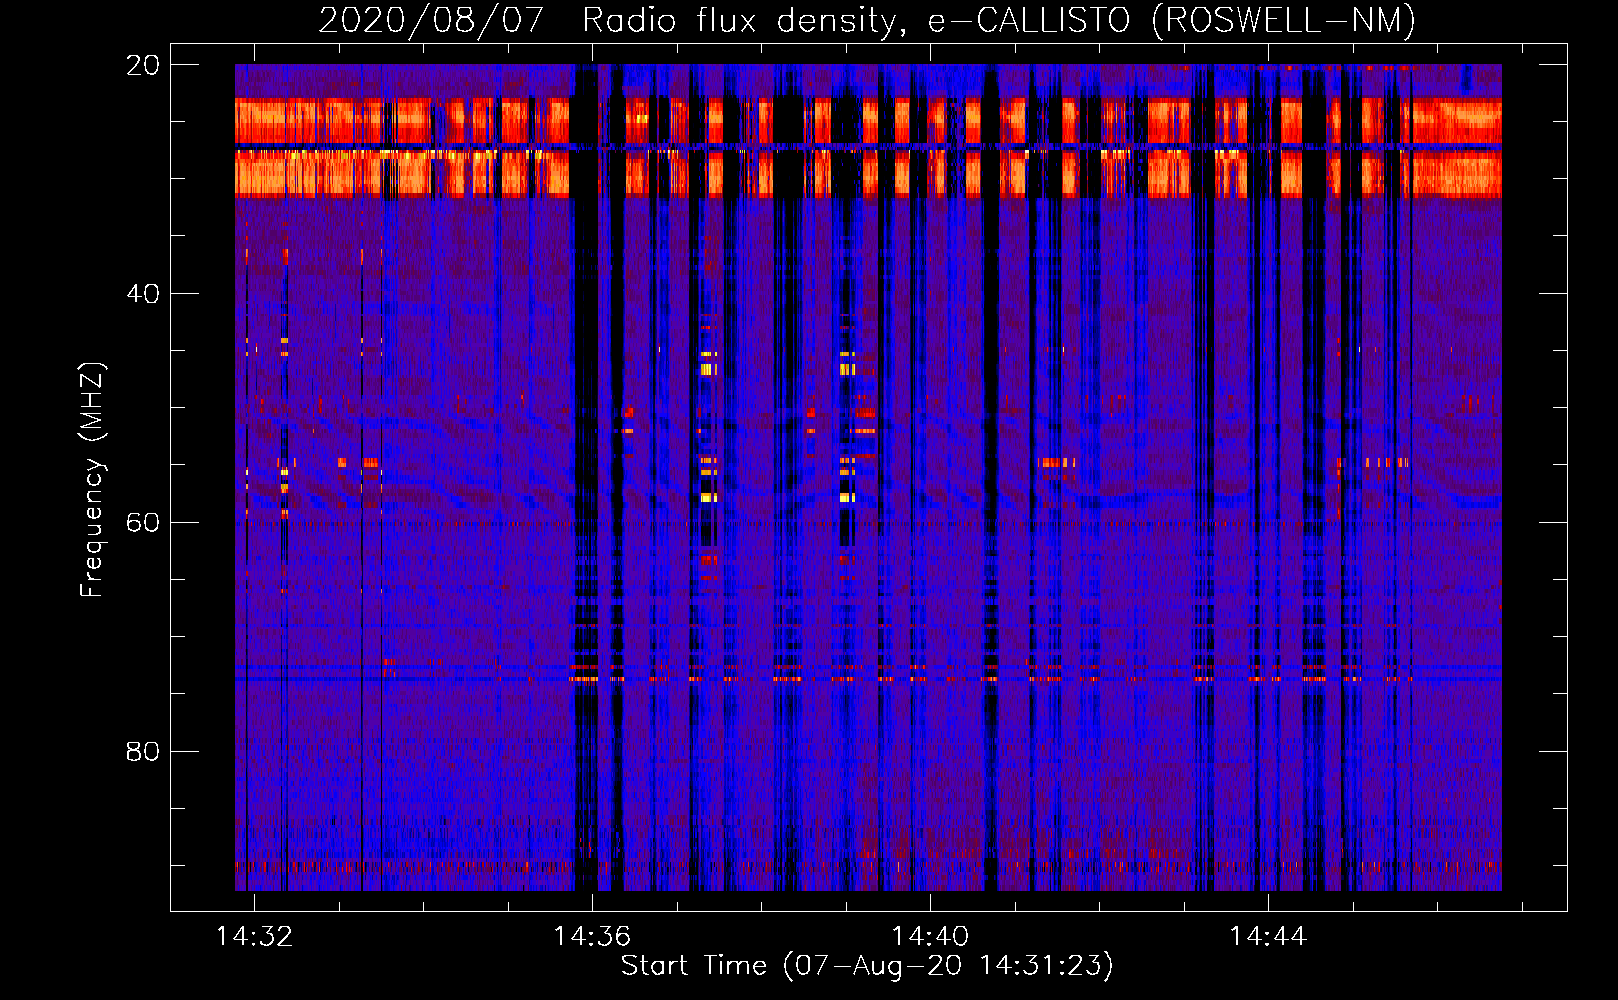Click the time tick label '14:40'
Screen dimensions: 1618x1000
tap(931, 936)
